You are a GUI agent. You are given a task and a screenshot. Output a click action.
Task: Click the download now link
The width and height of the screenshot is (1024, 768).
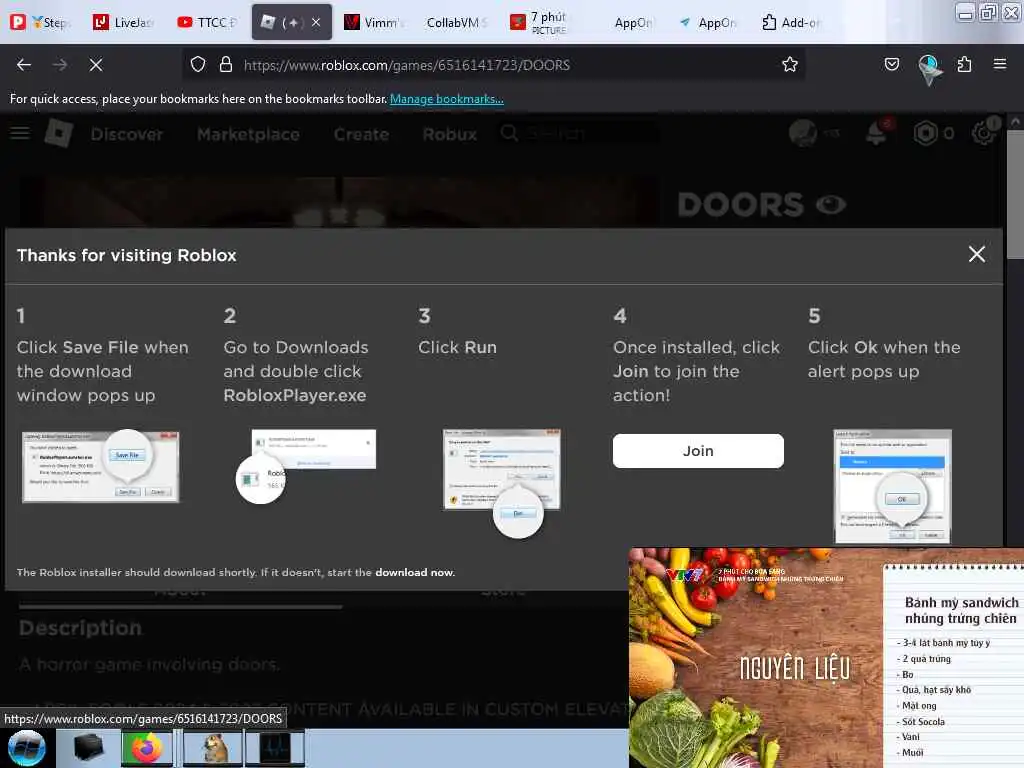click(x=414, y=572)
